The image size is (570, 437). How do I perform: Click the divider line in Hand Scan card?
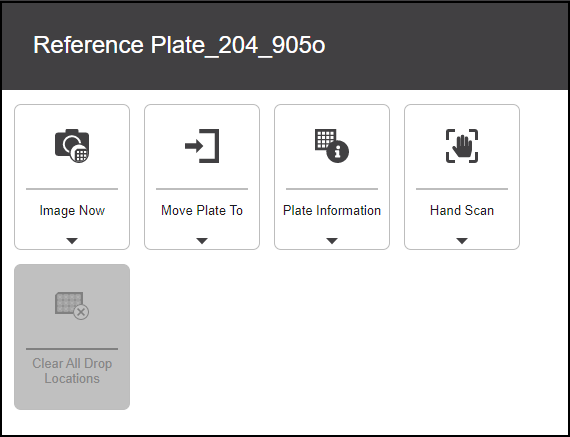click(462, 189)
